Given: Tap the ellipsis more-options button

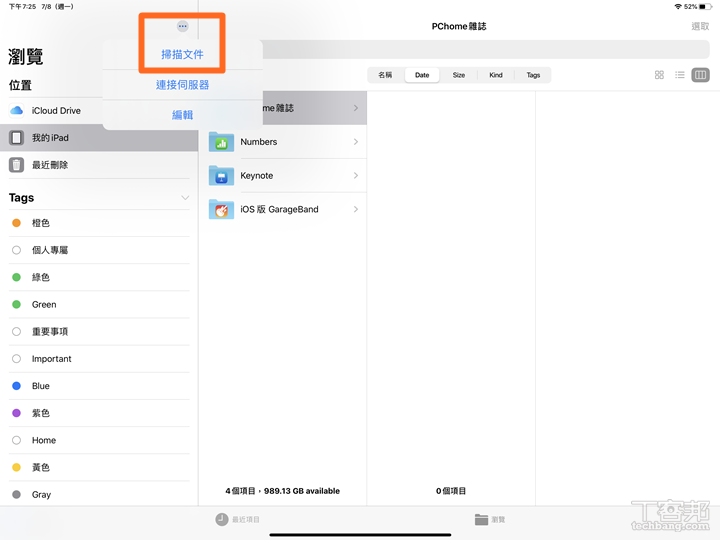Looking at the screenshot, I should (182, 26).
